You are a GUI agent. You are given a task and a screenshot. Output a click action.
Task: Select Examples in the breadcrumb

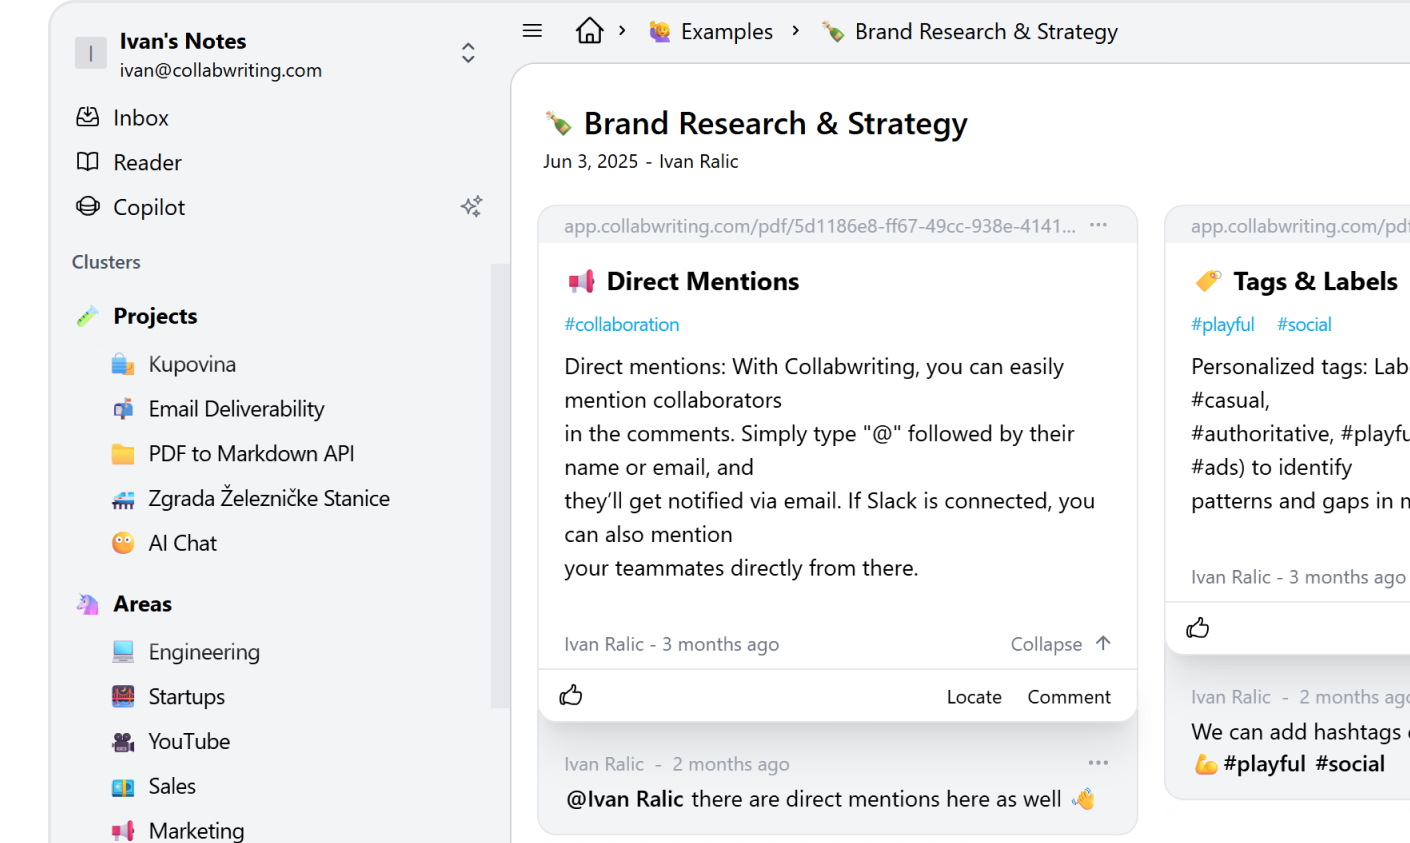tap(726, 32)
